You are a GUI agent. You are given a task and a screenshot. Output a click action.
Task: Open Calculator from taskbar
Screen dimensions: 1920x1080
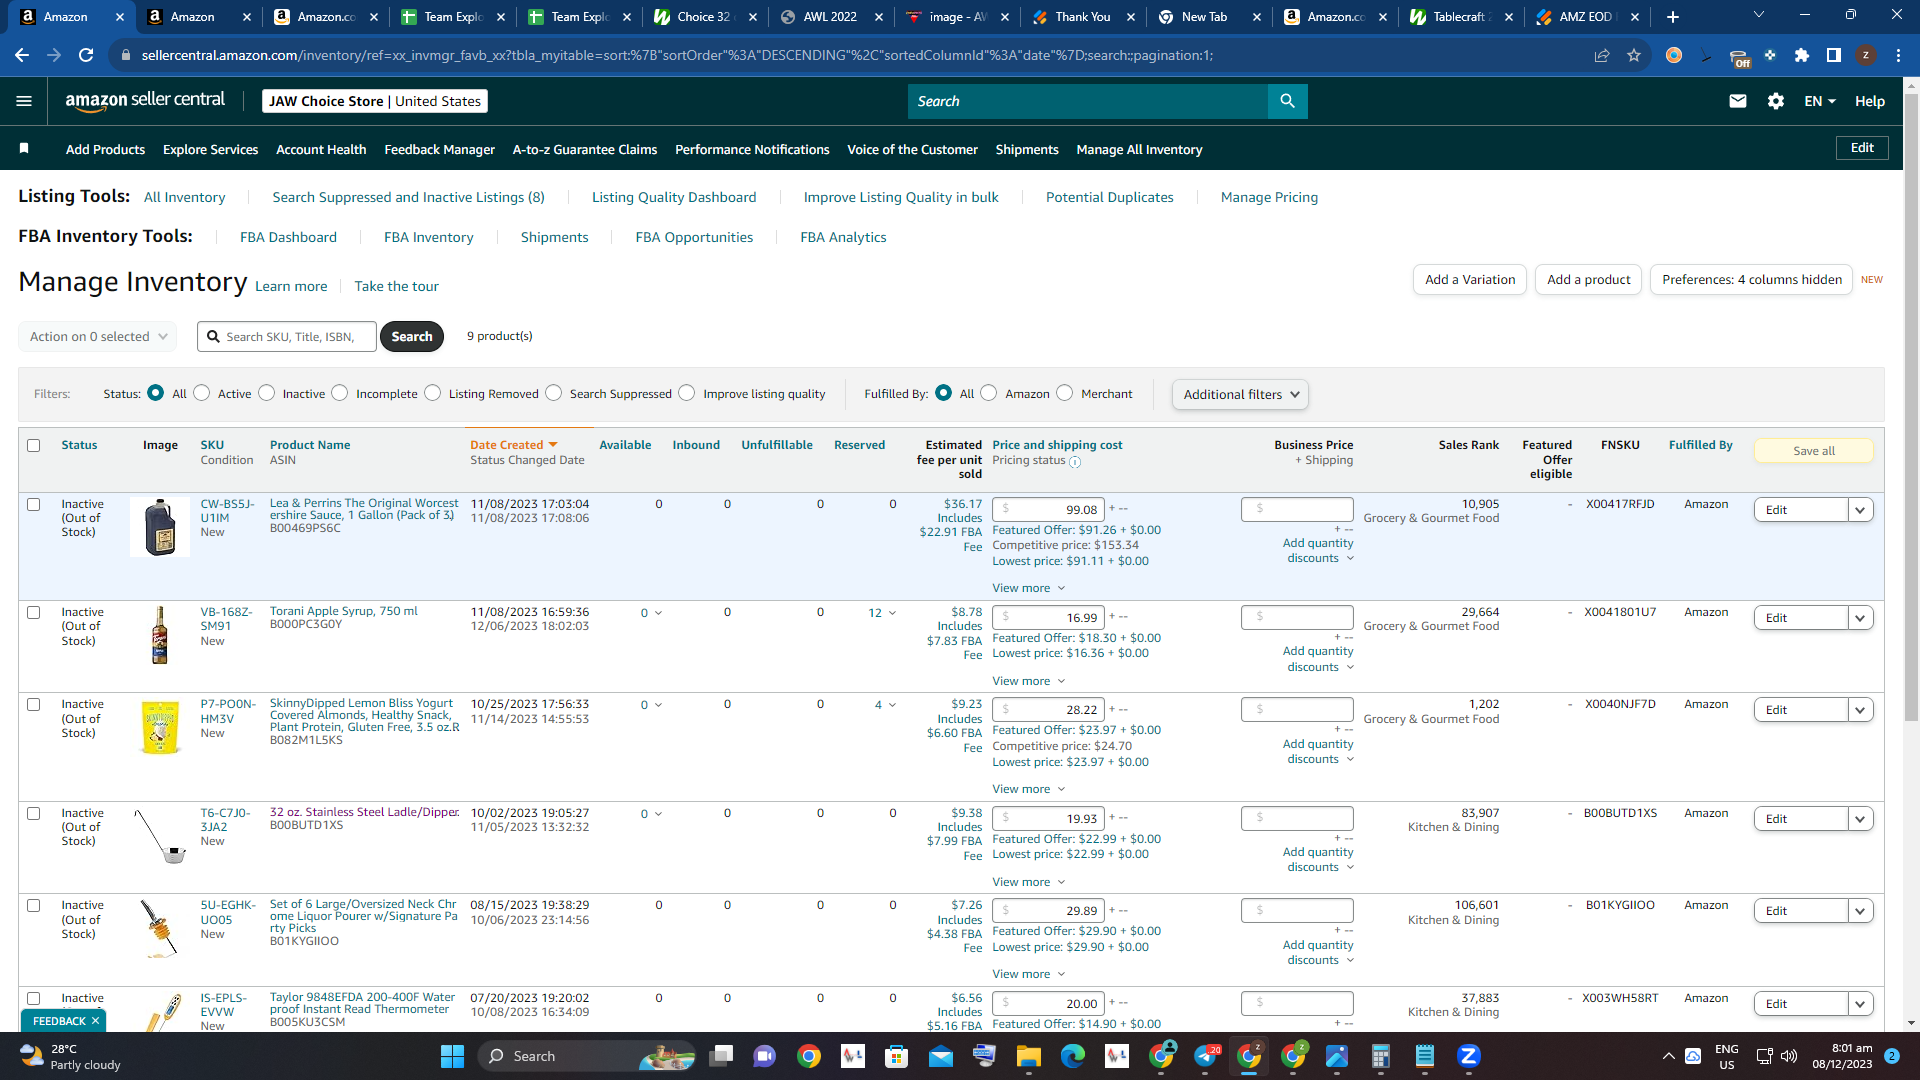click(1381, 1056)
